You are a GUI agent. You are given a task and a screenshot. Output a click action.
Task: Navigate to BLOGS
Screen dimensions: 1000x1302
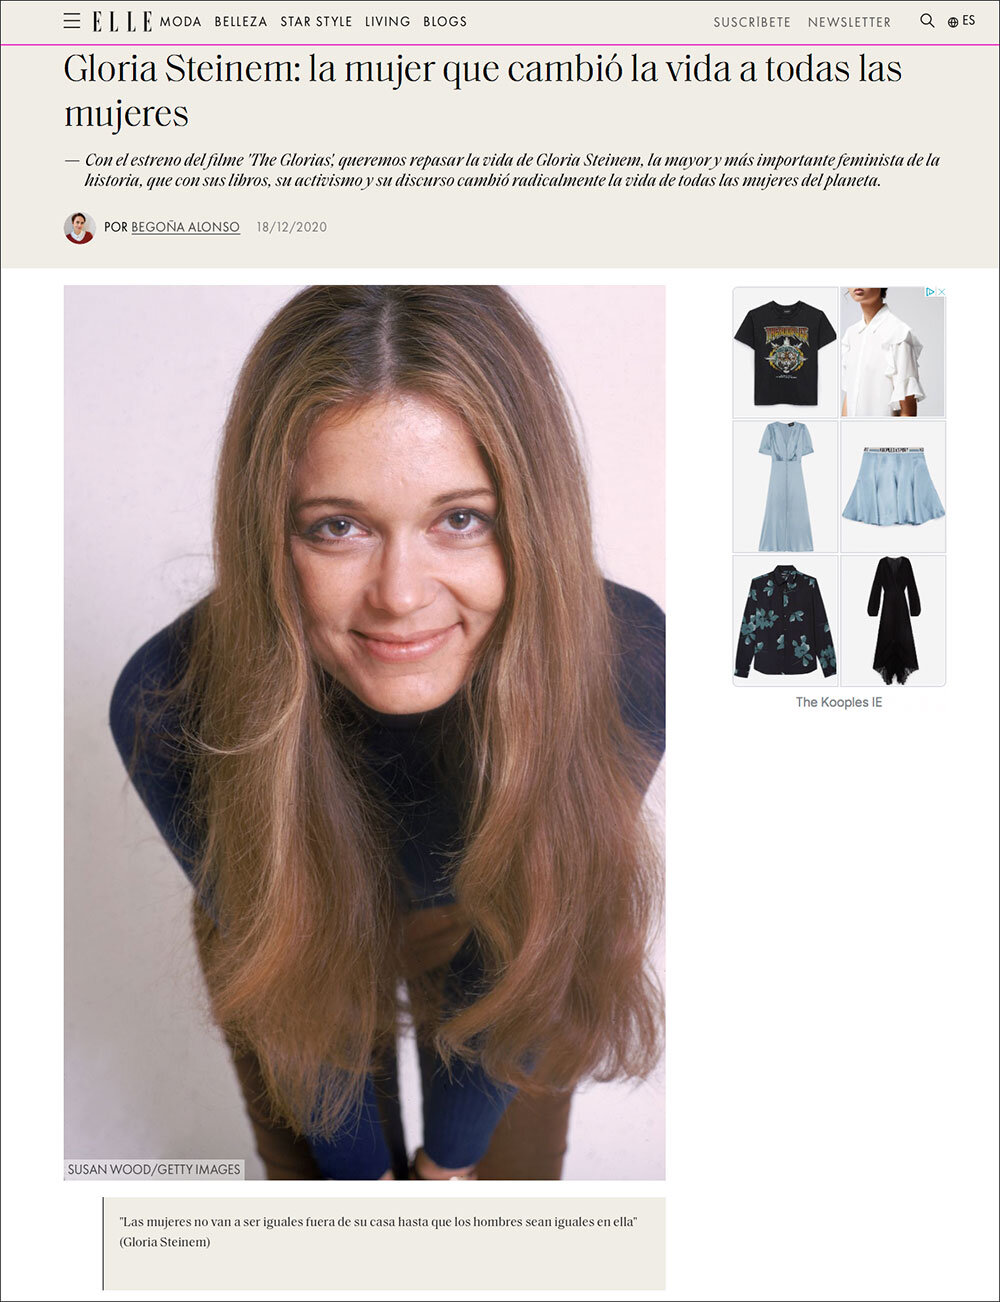(445, 21)
